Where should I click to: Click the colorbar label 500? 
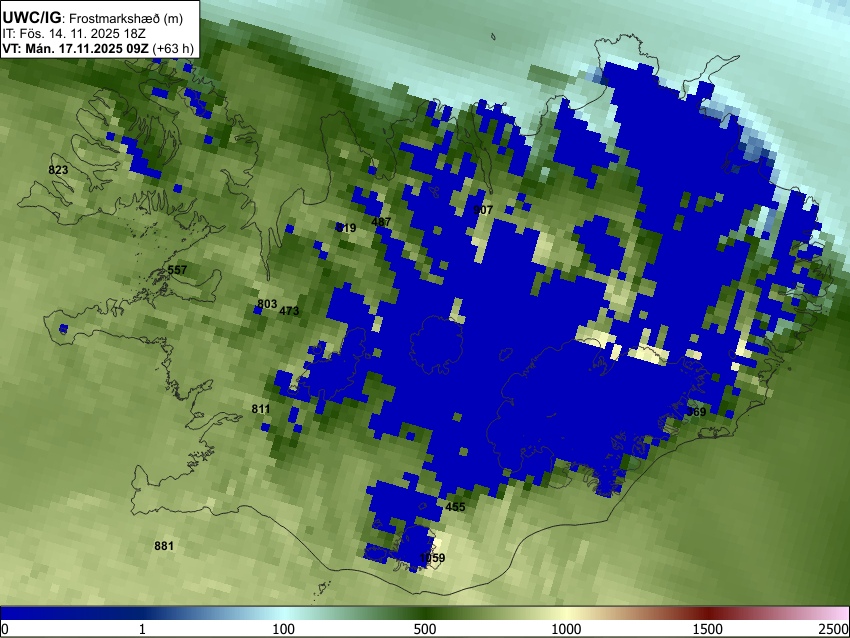pyautogui.click(x=424, y=629)
